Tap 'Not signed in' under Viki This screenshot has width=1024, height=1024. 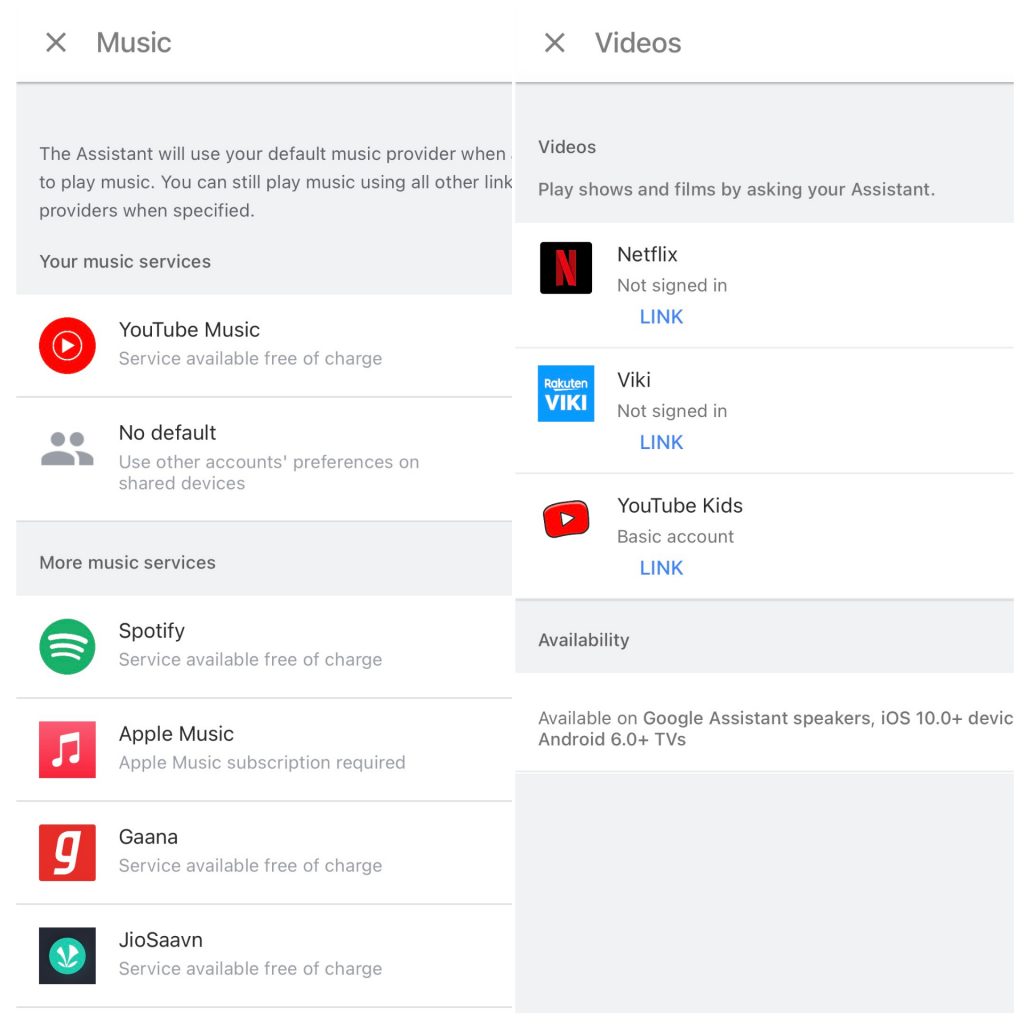[x=672, y=411]
